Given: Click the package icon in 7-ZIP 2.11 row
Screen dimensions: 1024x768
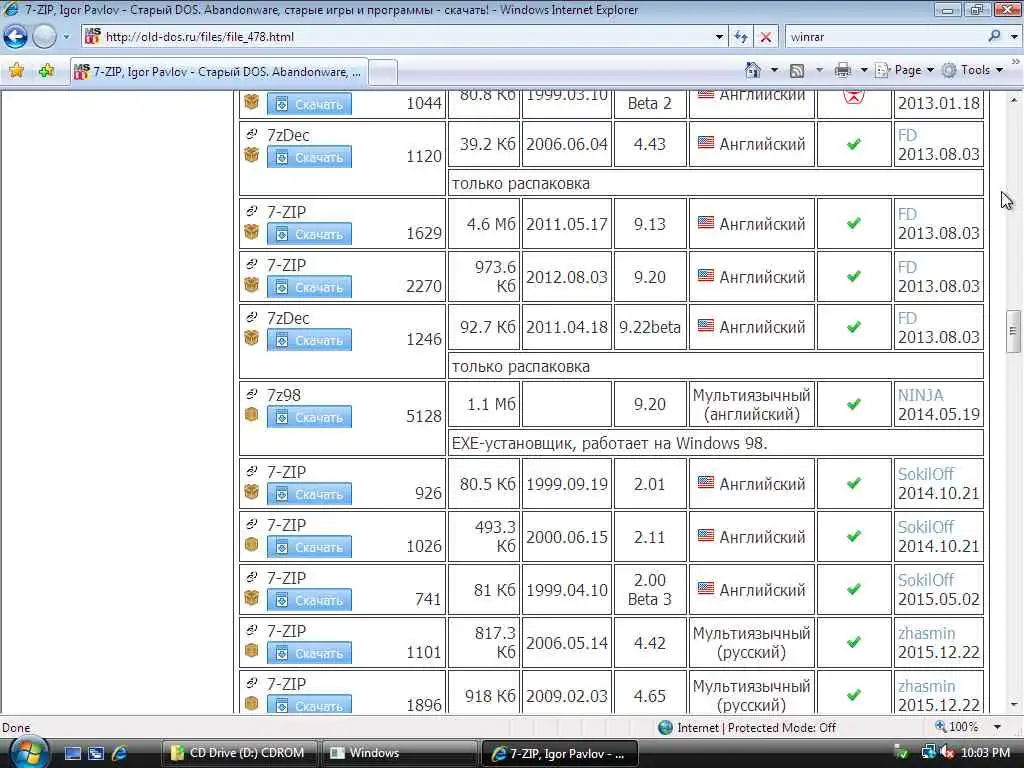Looking at the screenshot, I should (x=251, y=545).
